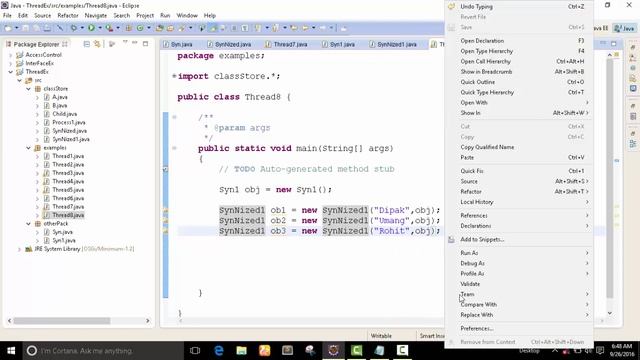Switch to the Thread7.java editor tab
640x360 pixels.
287,44
